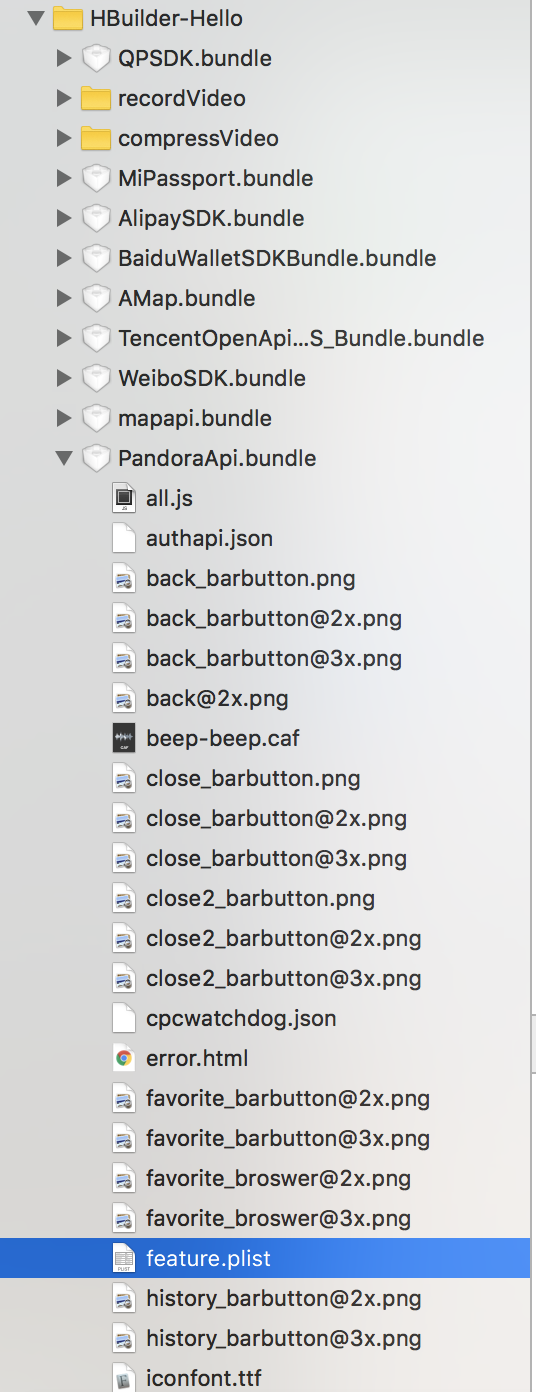The width and height of the screenshot is (536, 1392).
Task: Click the feature.plist file icon
Action: tap(123, 1258)
